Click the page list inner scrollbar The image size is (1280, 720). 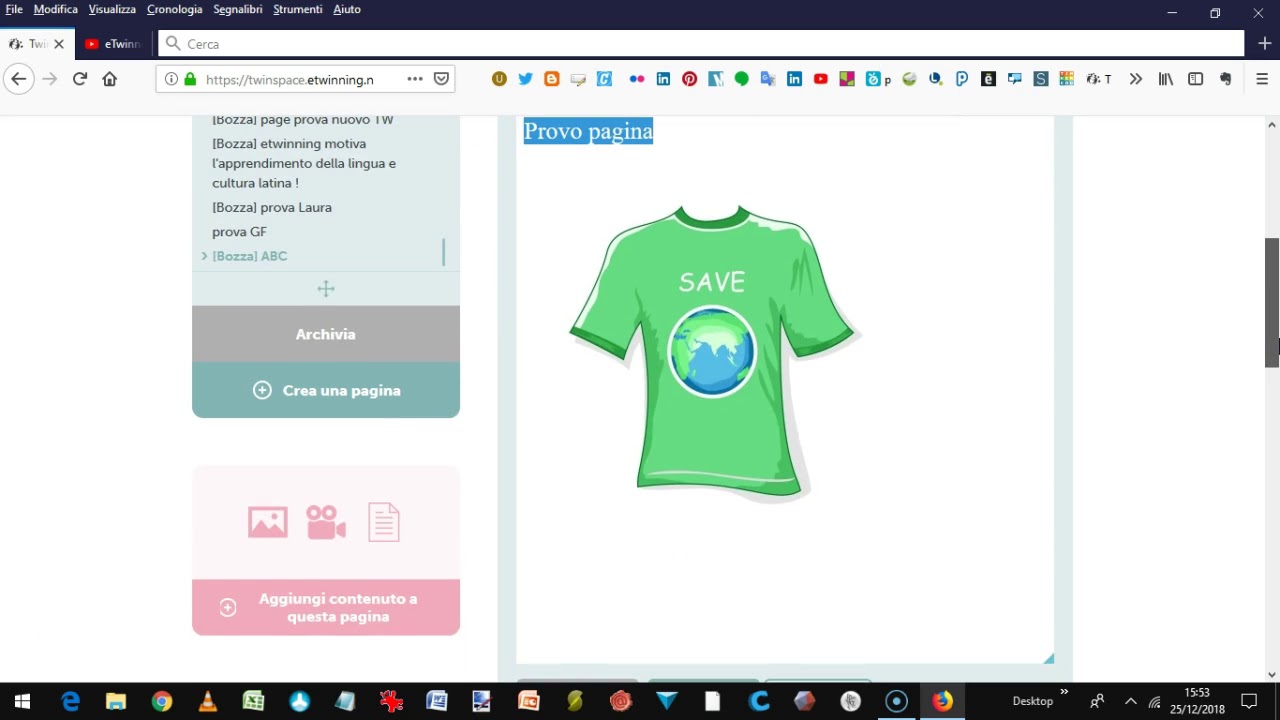pos(443,252)
